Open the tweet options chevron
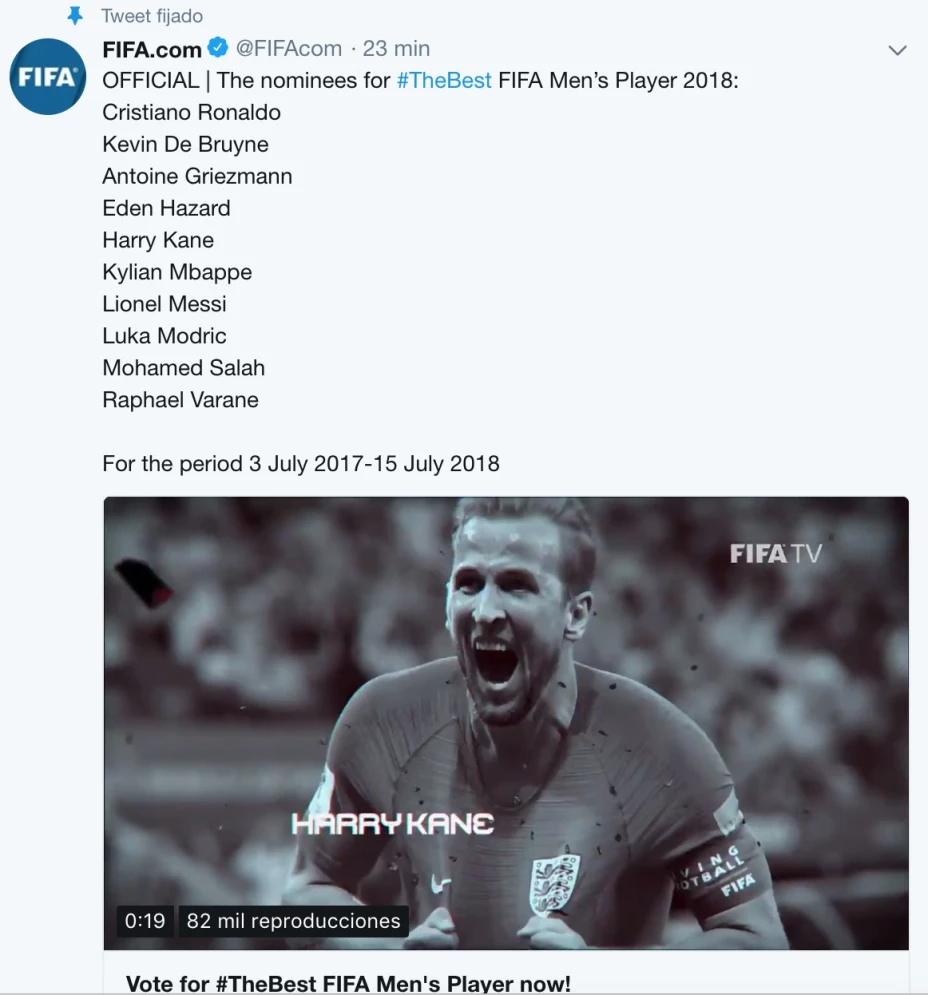The image size is (928, 995). [897, 50]
